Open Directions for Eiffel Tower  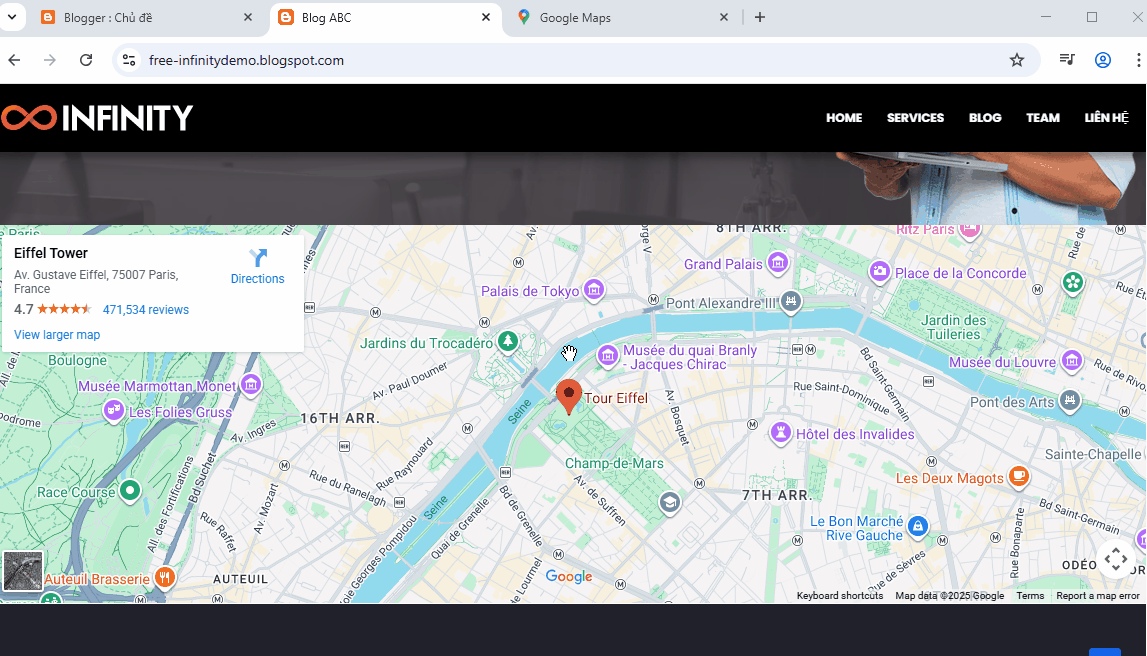(x=257, y=267)
